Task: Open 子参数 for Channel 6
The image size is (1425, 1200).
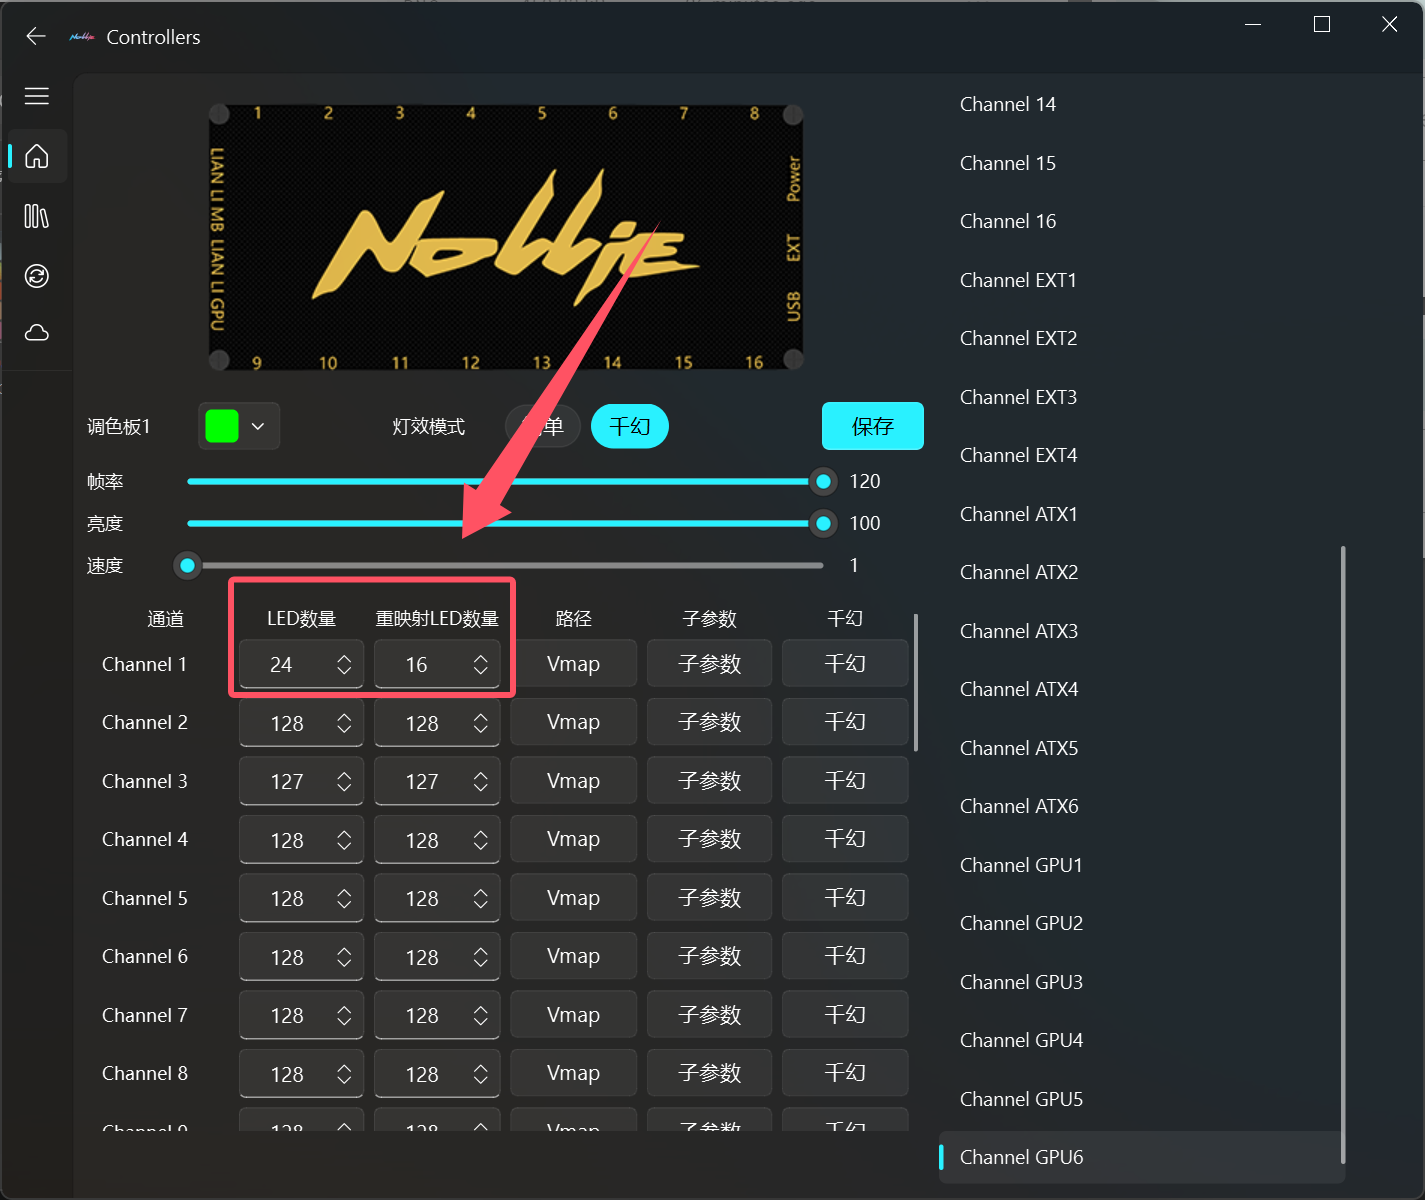Action: (709, 956)
